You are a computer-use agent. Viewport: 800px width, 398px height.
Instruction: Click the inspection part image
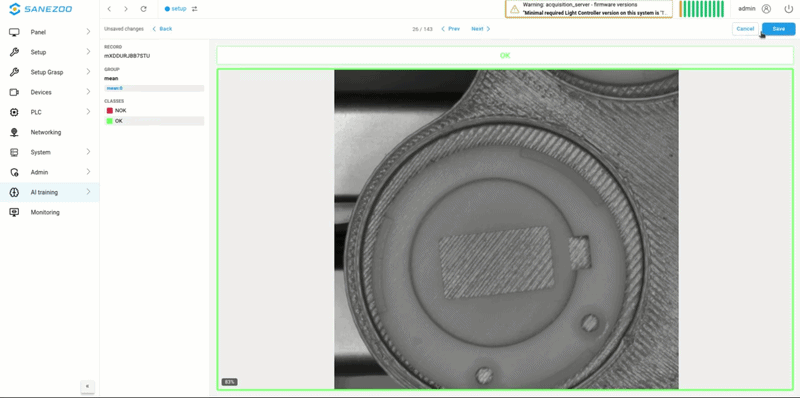coord(506,230)
